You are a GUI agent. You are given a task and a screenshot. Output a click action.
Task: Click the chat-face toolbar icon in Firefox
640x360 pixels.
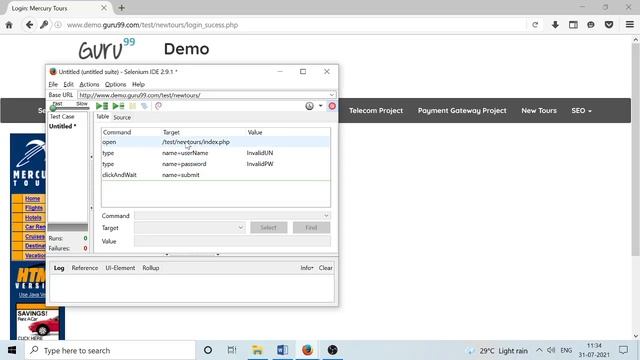591,25
